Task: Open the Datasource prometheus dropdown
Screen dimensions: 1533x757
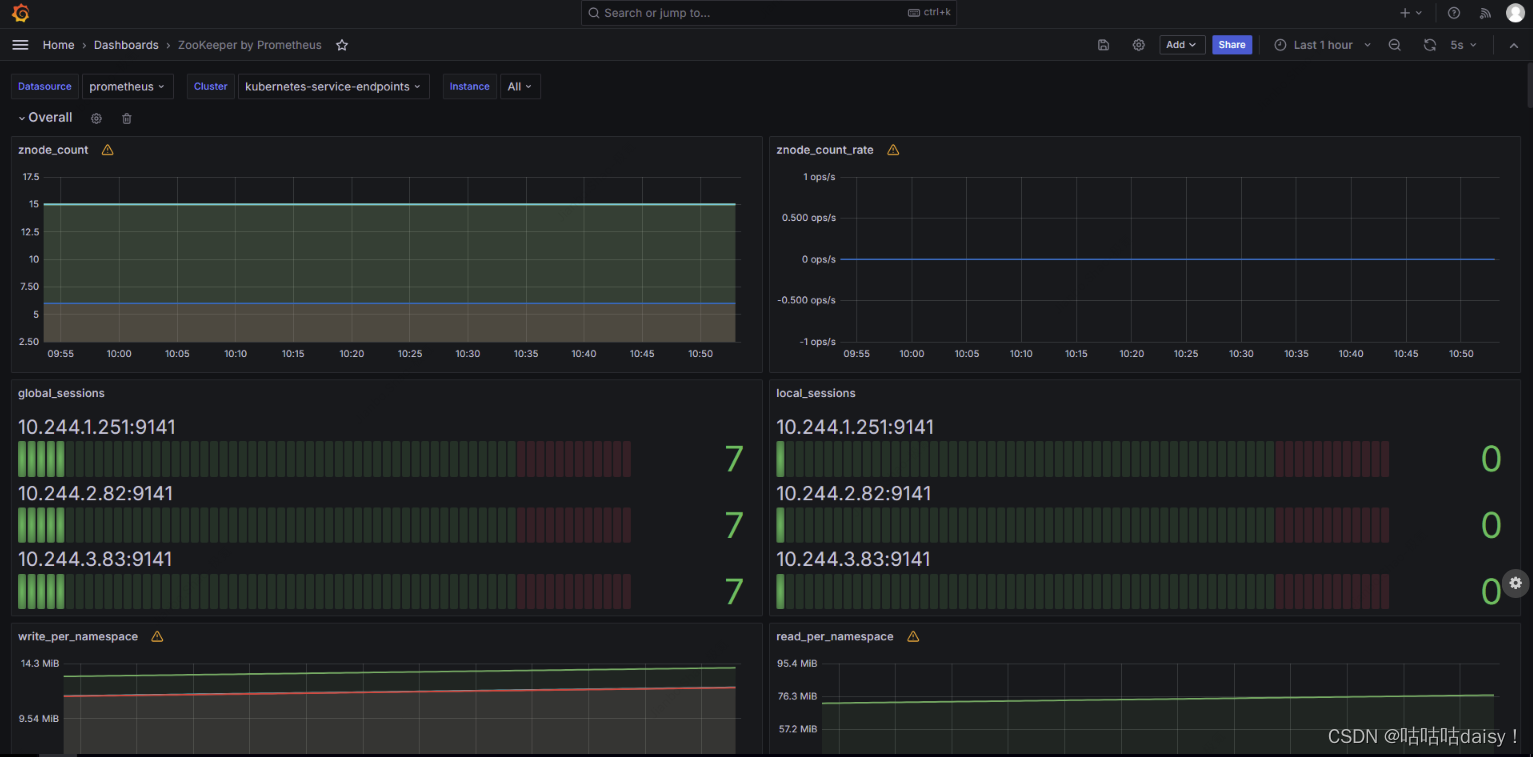Action: click(127, 87)
